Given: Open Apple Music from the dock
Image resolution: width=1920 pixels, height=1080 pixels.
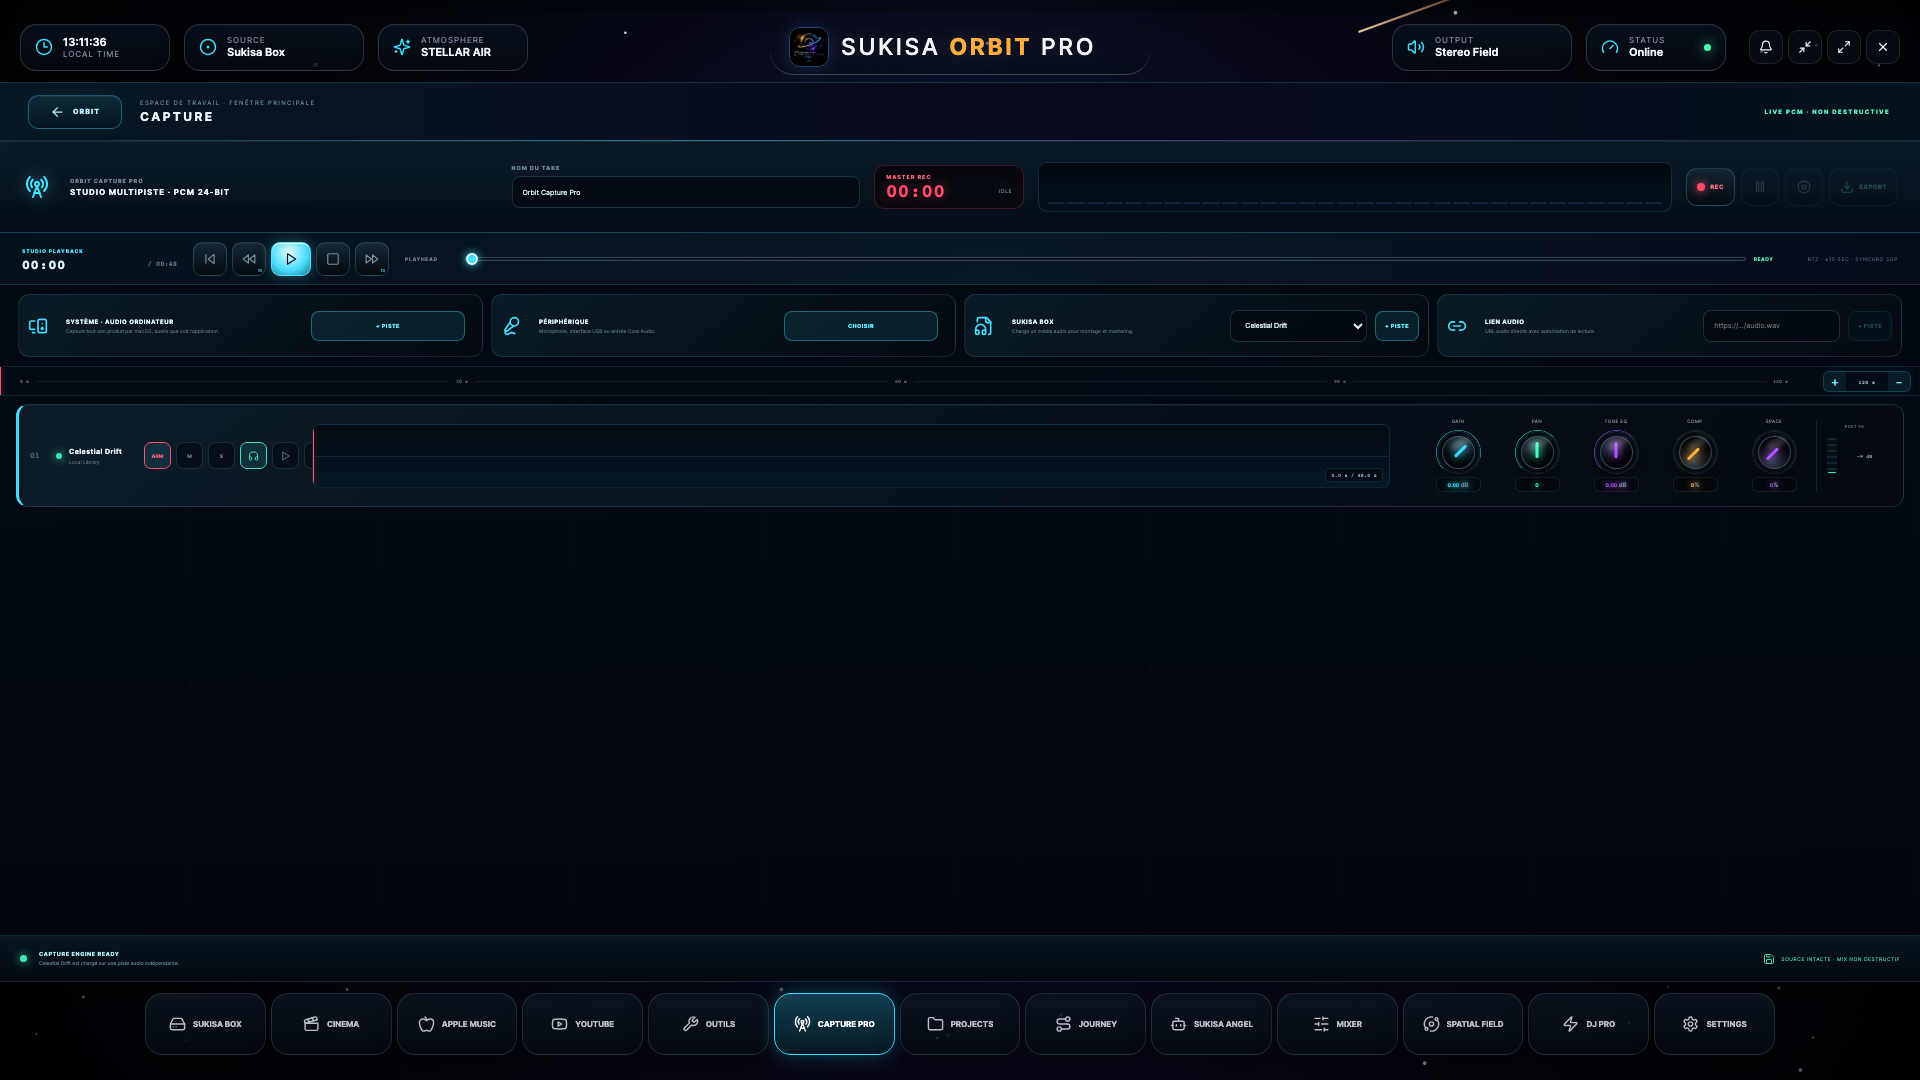Looking at the screenshot, I should [457, 1024].
